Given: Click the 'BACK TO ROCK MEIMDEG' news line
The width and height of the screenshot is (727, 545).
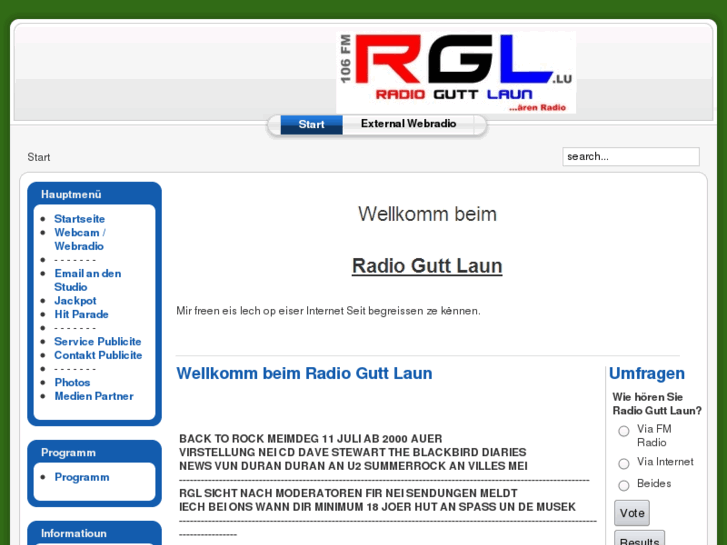Looking at the screenshot, I should [x=311, y=438].
